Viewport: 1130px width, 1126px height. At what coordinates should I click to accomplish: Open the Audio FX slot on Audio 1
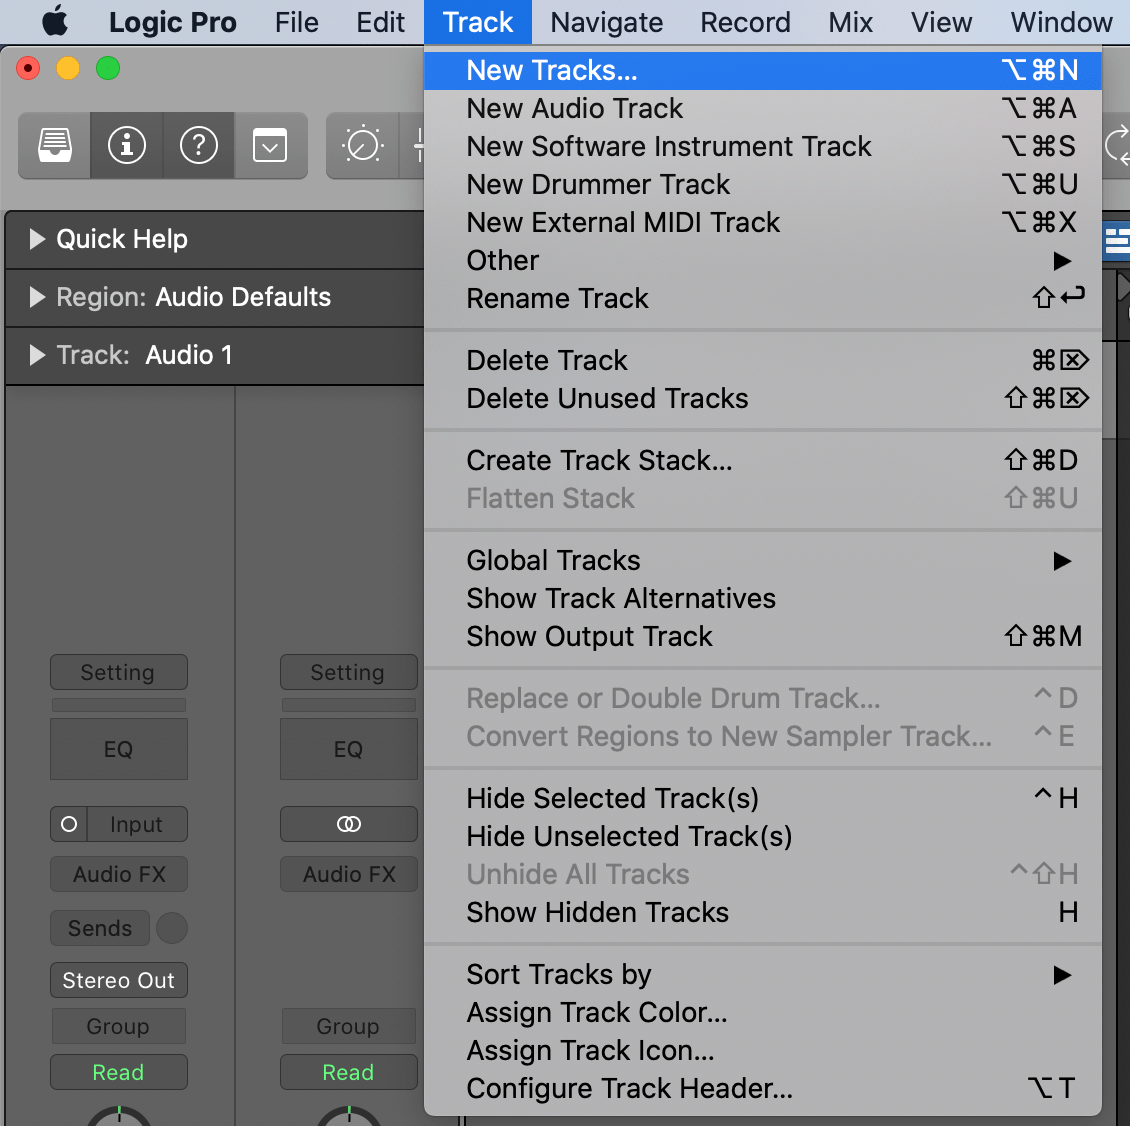click(118, 874)
